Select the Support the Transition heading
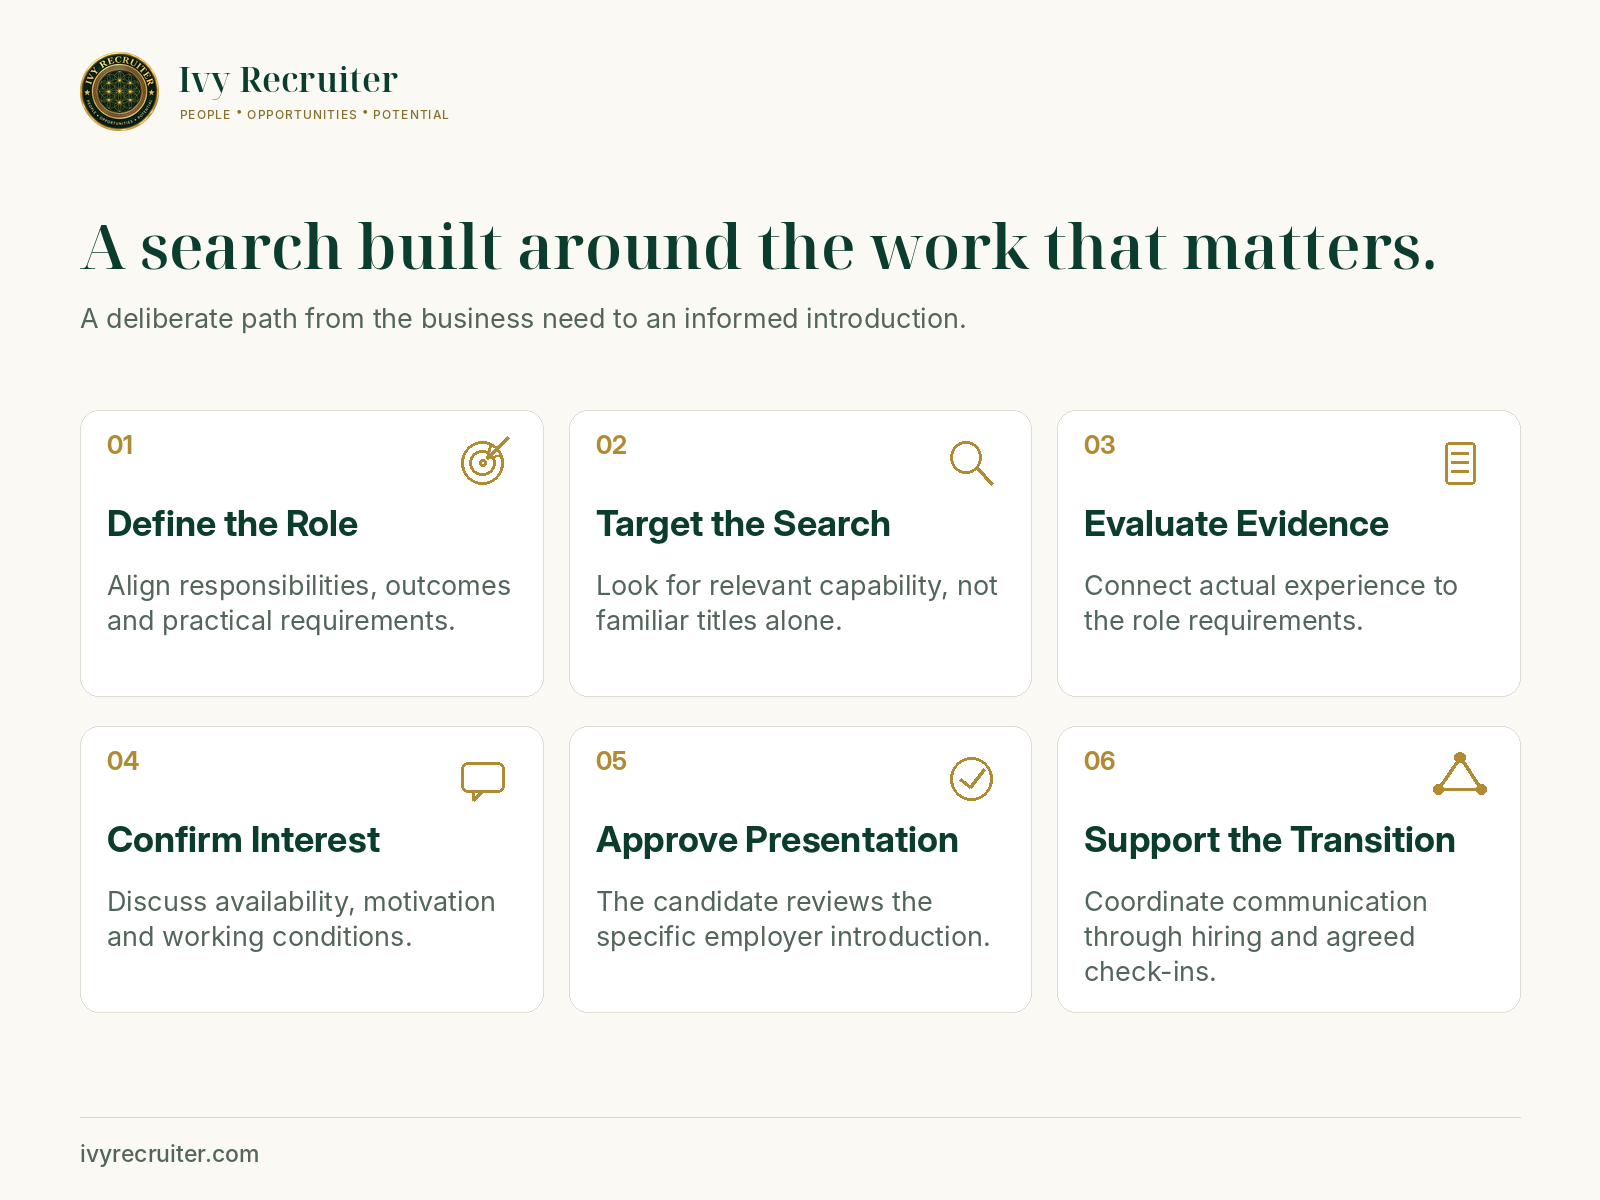The width and height of the screenshot is (1600, 1200). [x=1270, y=840]
